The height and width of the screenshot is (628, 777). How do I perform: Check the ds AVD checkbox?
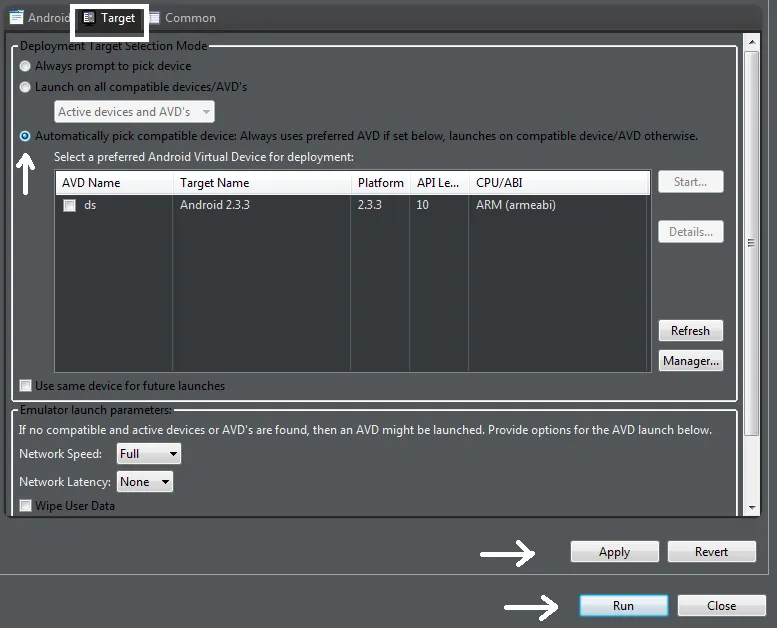(x=69, y=205)
